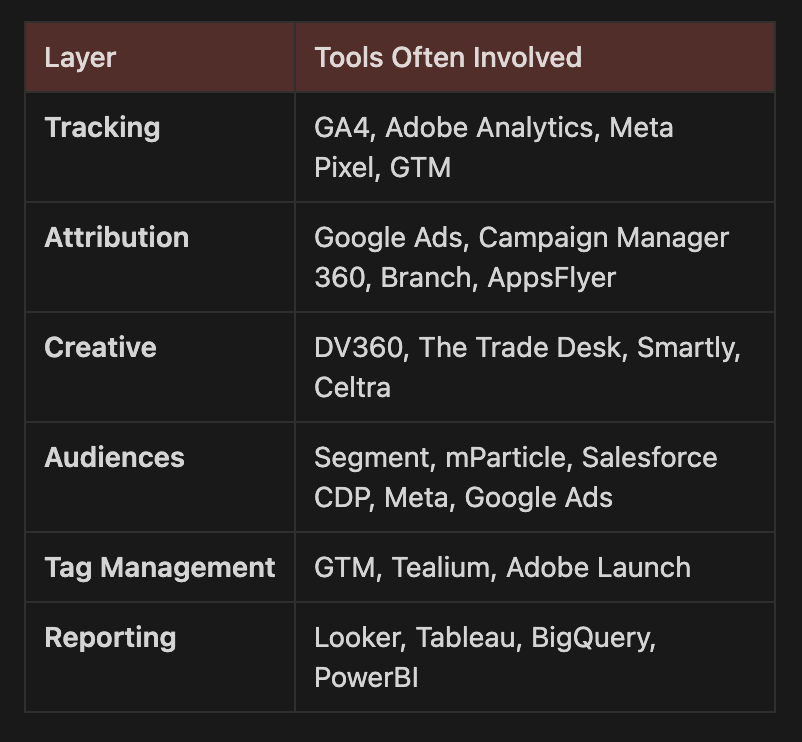Select the 'Attribution' row label
802x742 pixels.
117,237
